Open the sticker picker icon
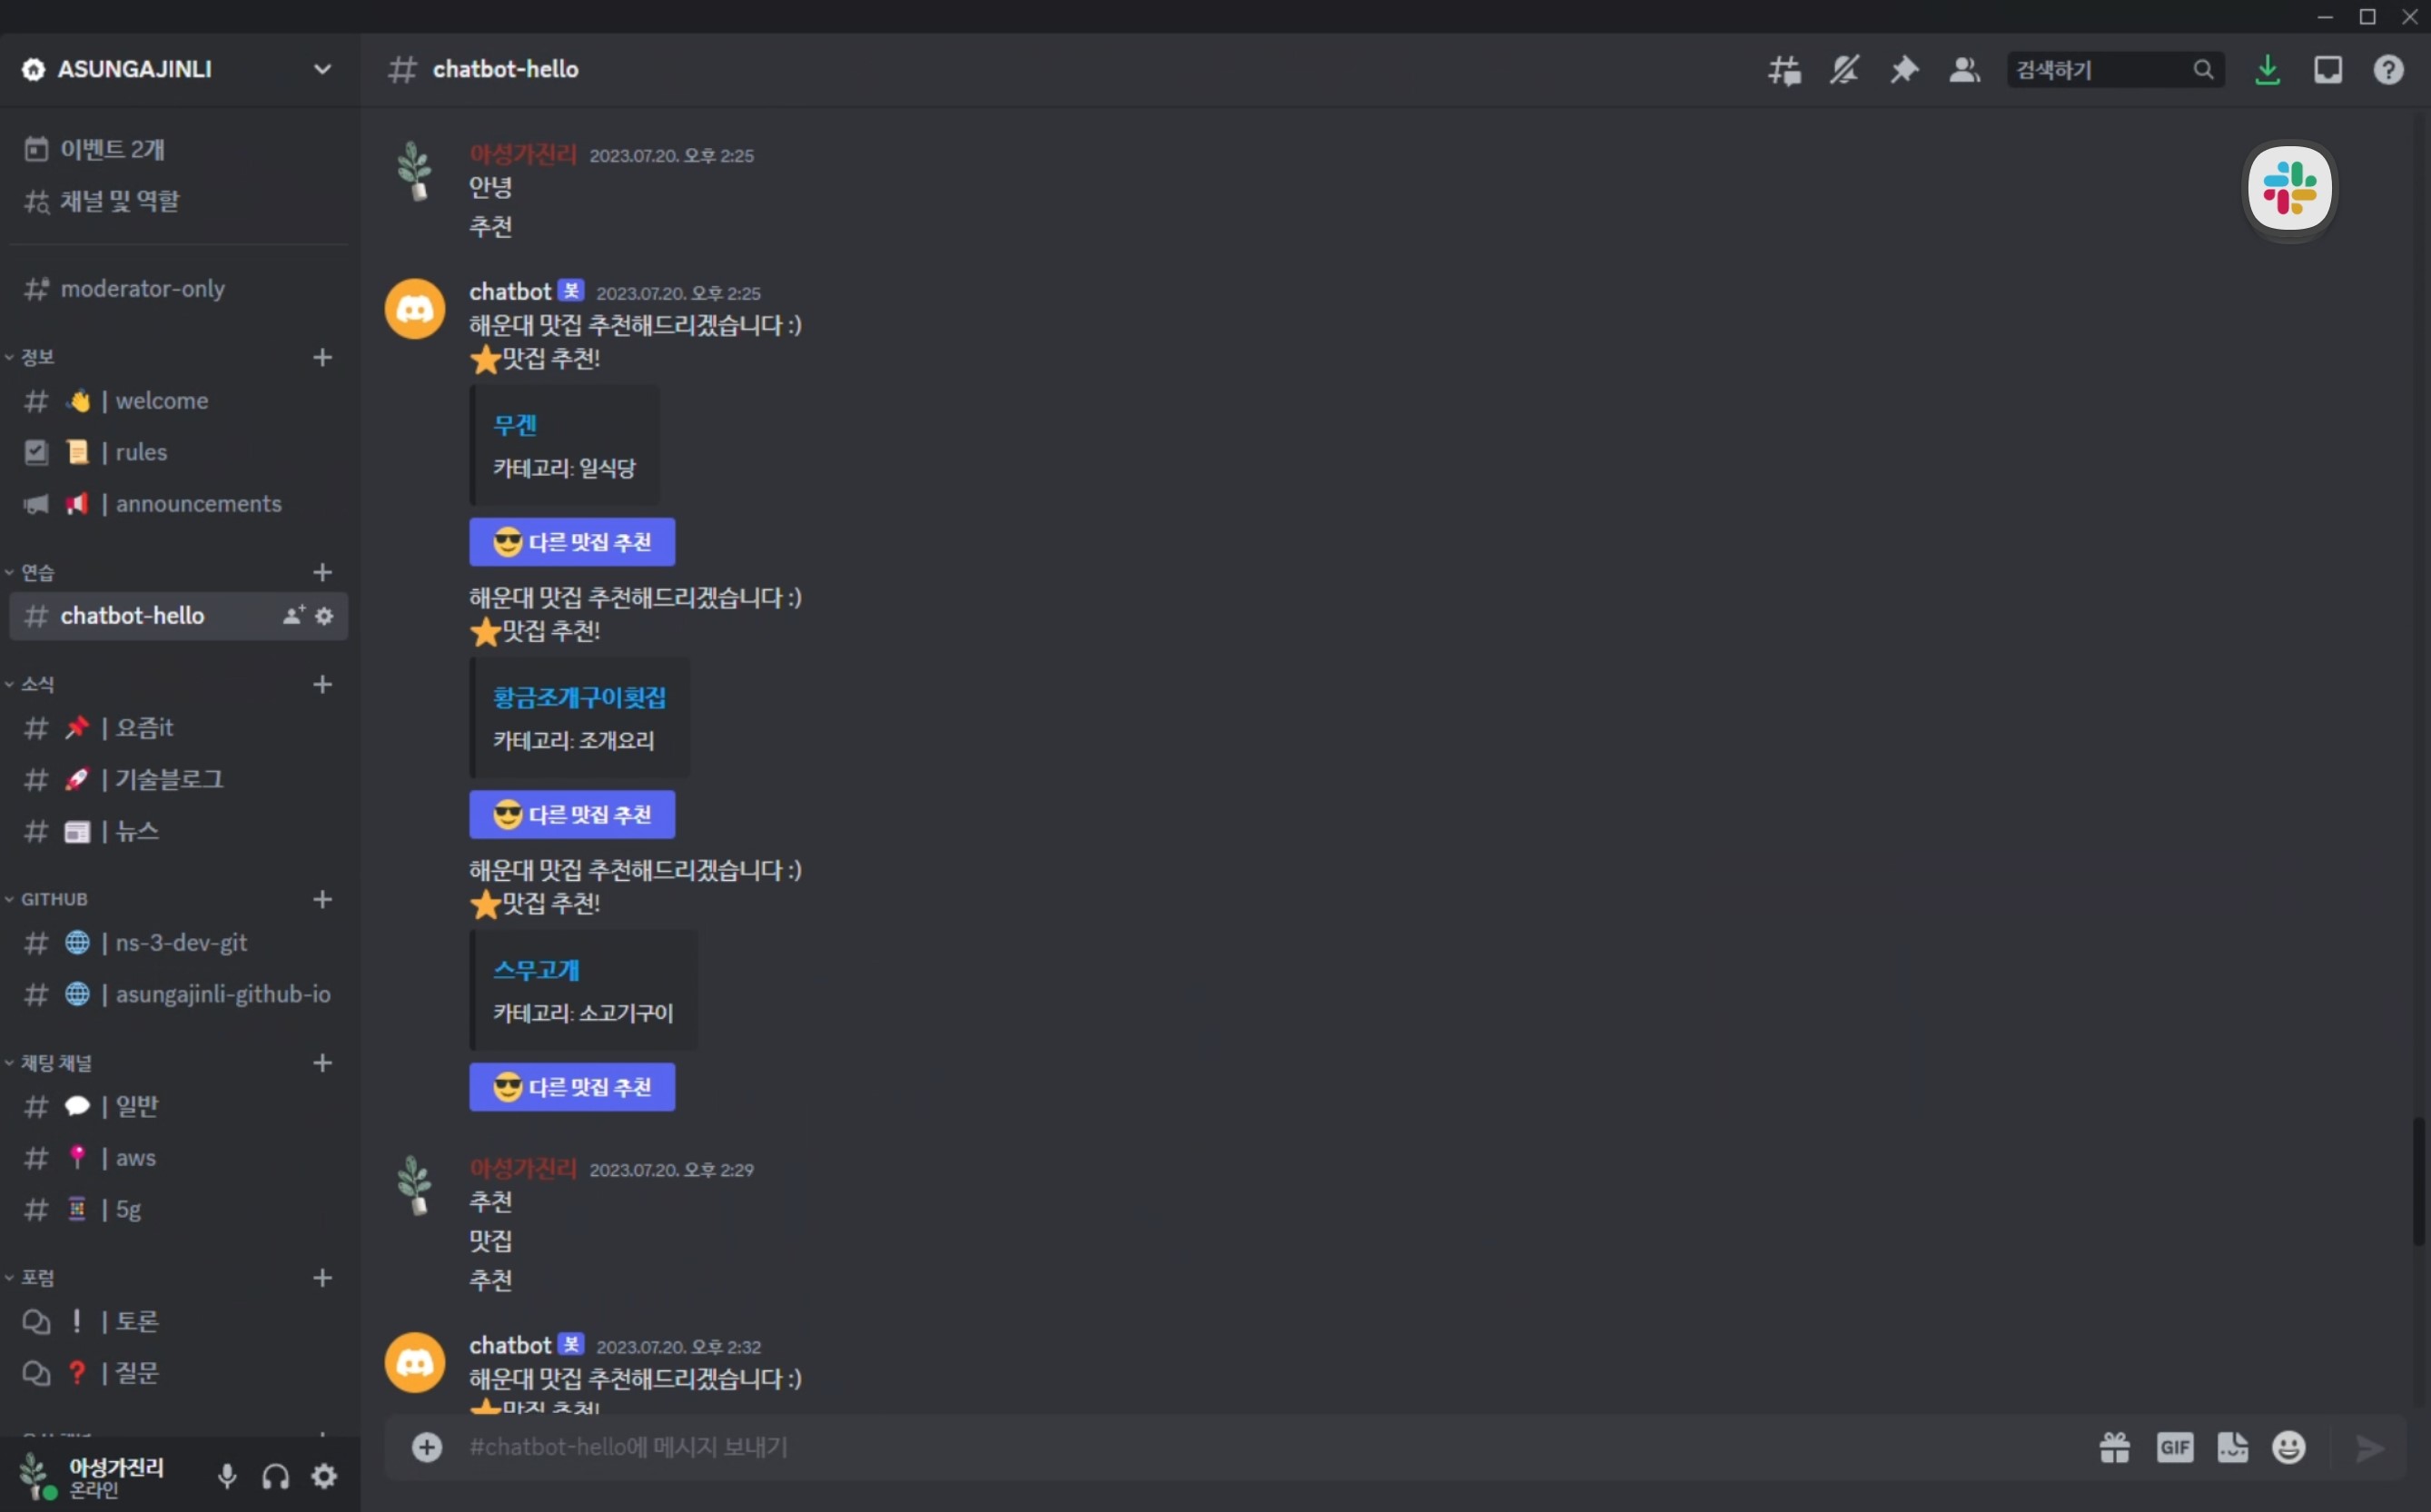Screen dimensions: 2431x1512 pyautogui.click(x=2232, y=1447)
